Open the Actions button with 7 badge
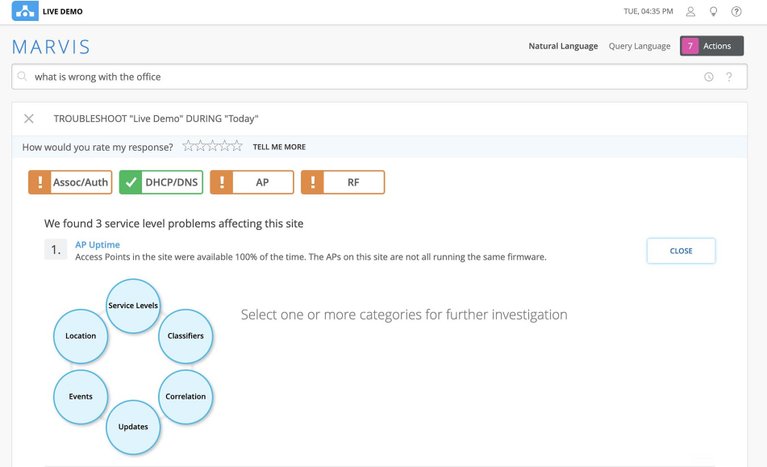The image size is (767, 467). click(712, 46)
